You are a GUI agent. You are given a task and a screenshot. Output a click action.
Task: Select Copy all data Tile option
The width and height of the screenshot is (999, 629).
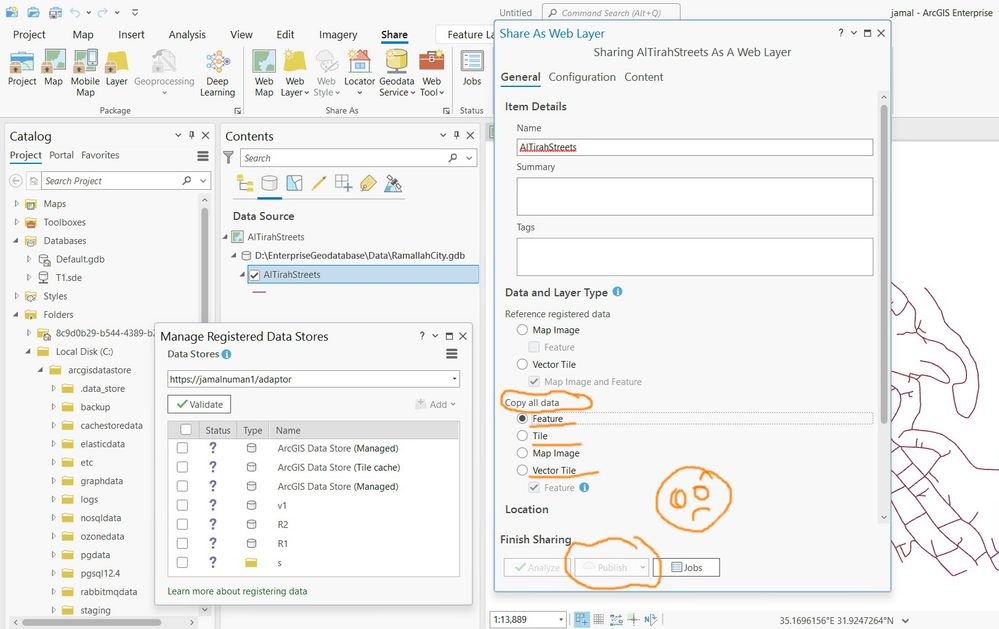(x=522, y=436)
